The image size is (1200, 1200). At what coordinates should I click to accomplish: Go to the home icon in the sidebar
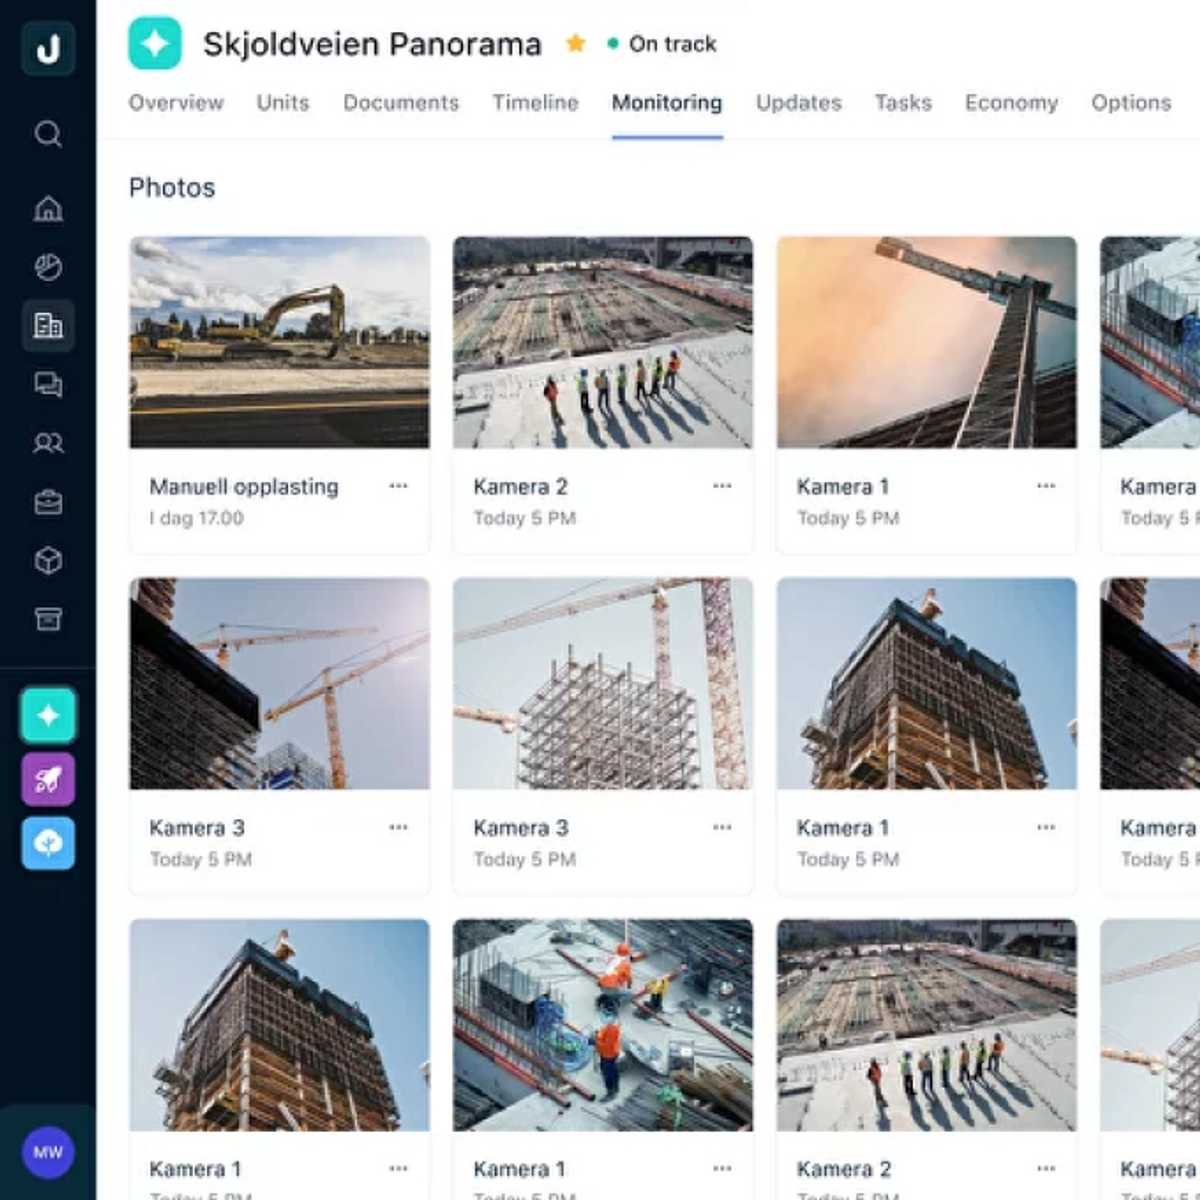click(48, 208)
